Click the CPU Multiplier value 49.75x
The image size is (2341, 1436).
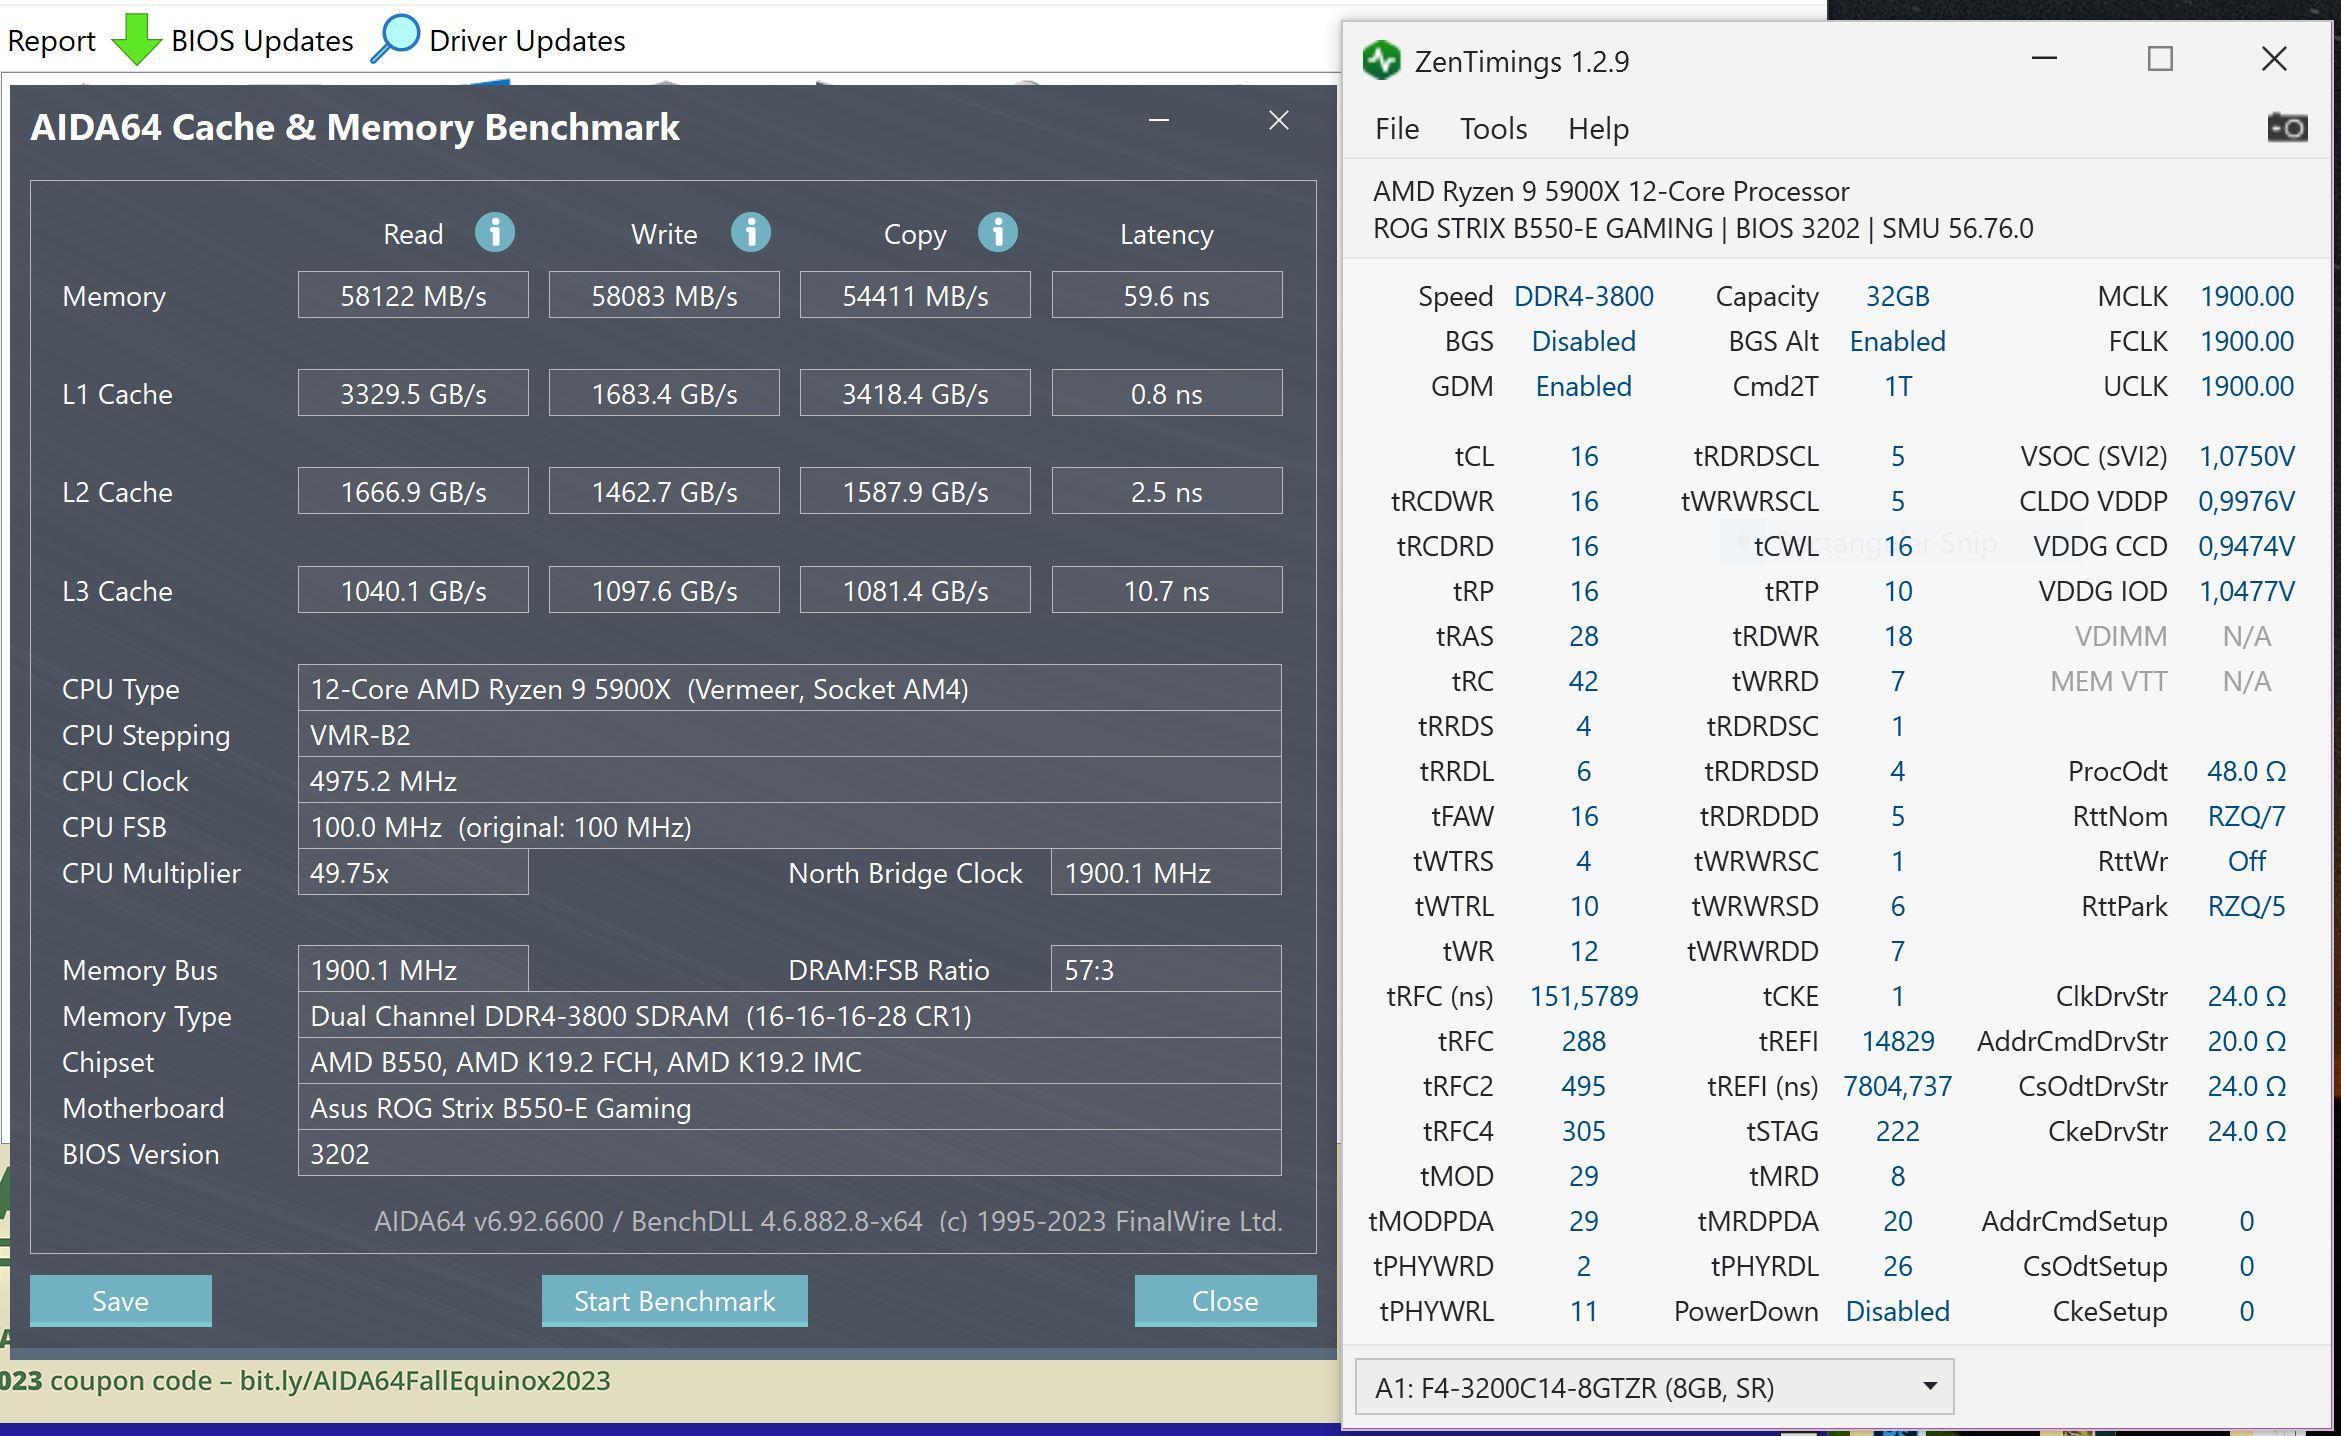pyautogui.click(x=413, y=872)
